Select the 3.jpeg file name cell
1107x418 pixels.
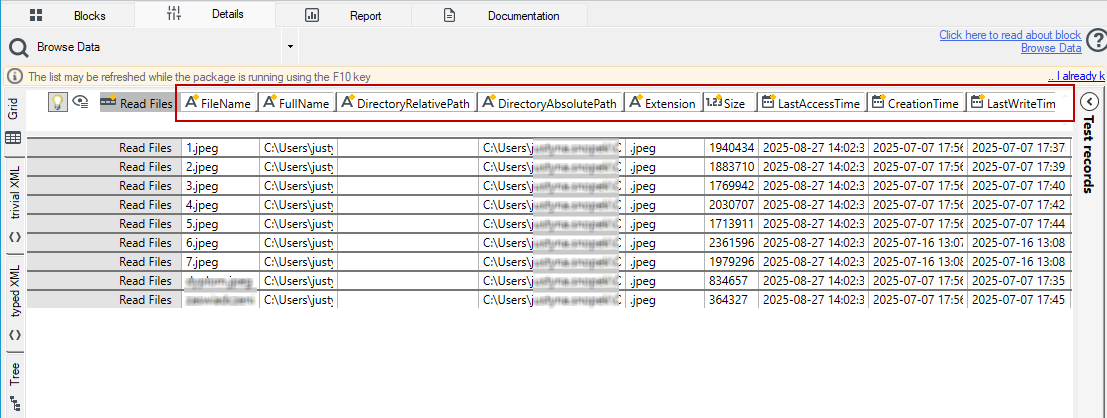coord(220,186)
